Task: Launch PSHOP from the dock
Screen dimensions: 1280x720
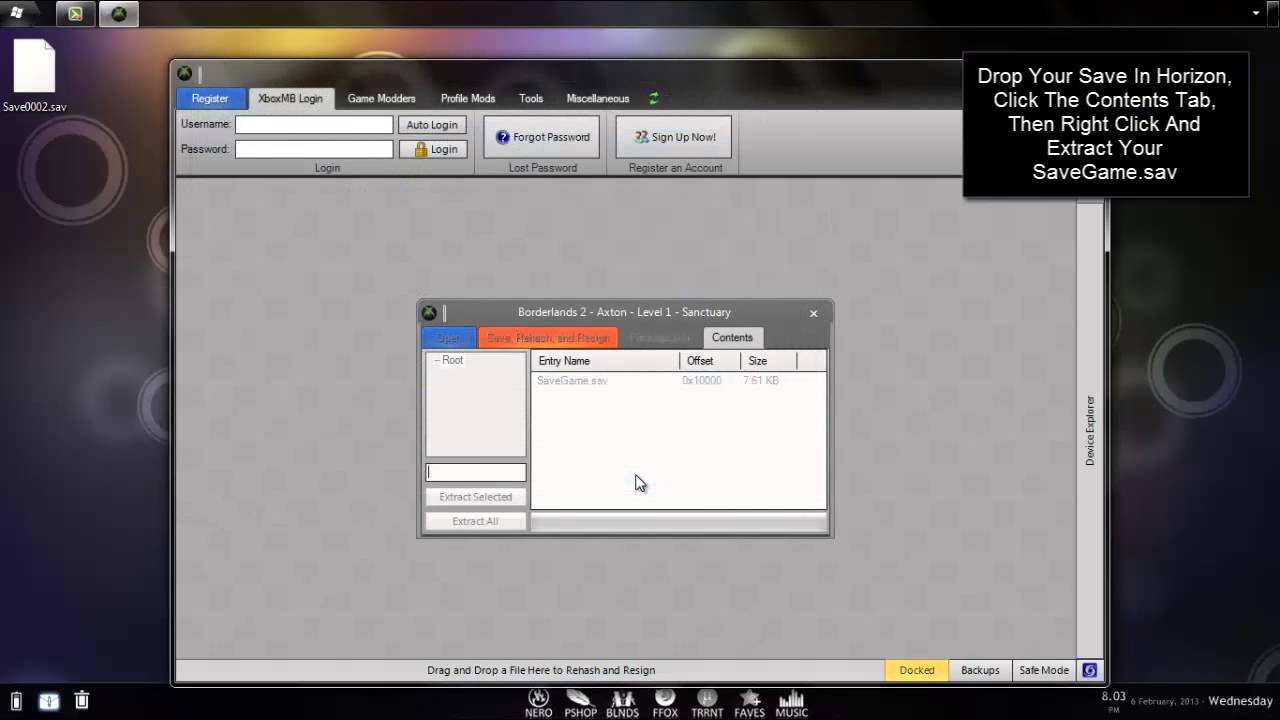Action: 580,703
